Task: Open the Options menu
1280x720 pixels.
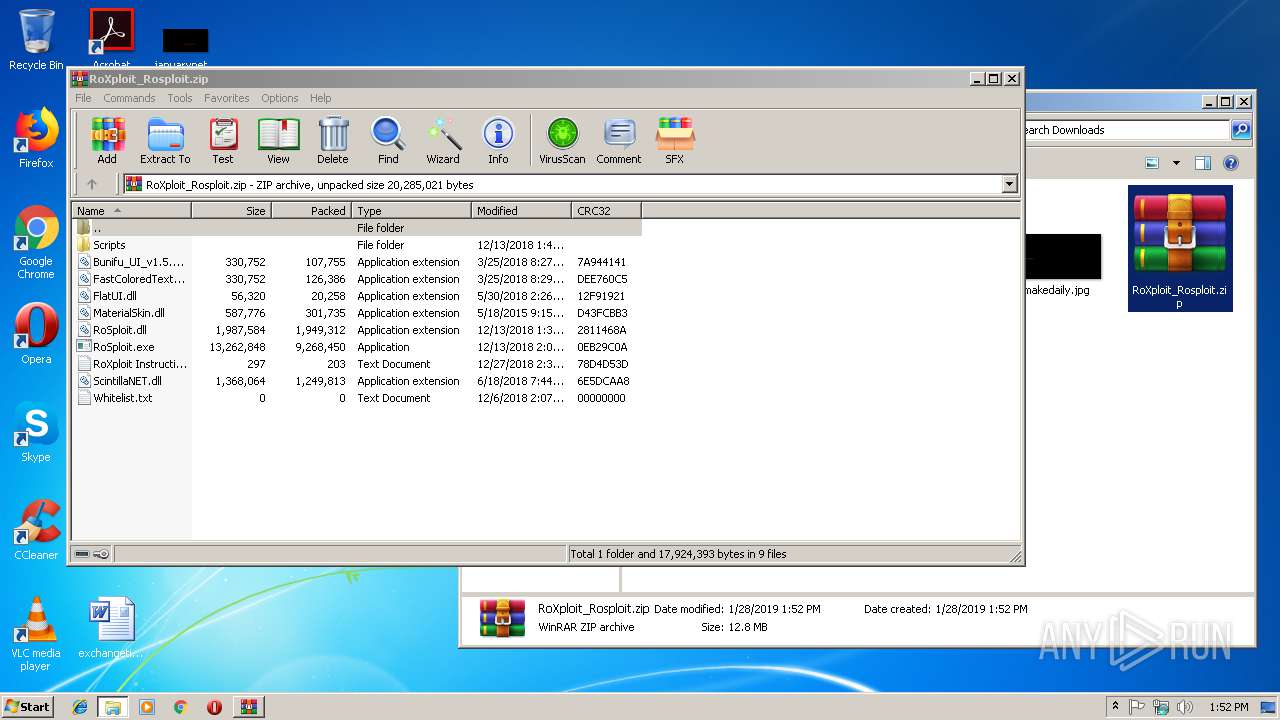Action: pos(280,98)
